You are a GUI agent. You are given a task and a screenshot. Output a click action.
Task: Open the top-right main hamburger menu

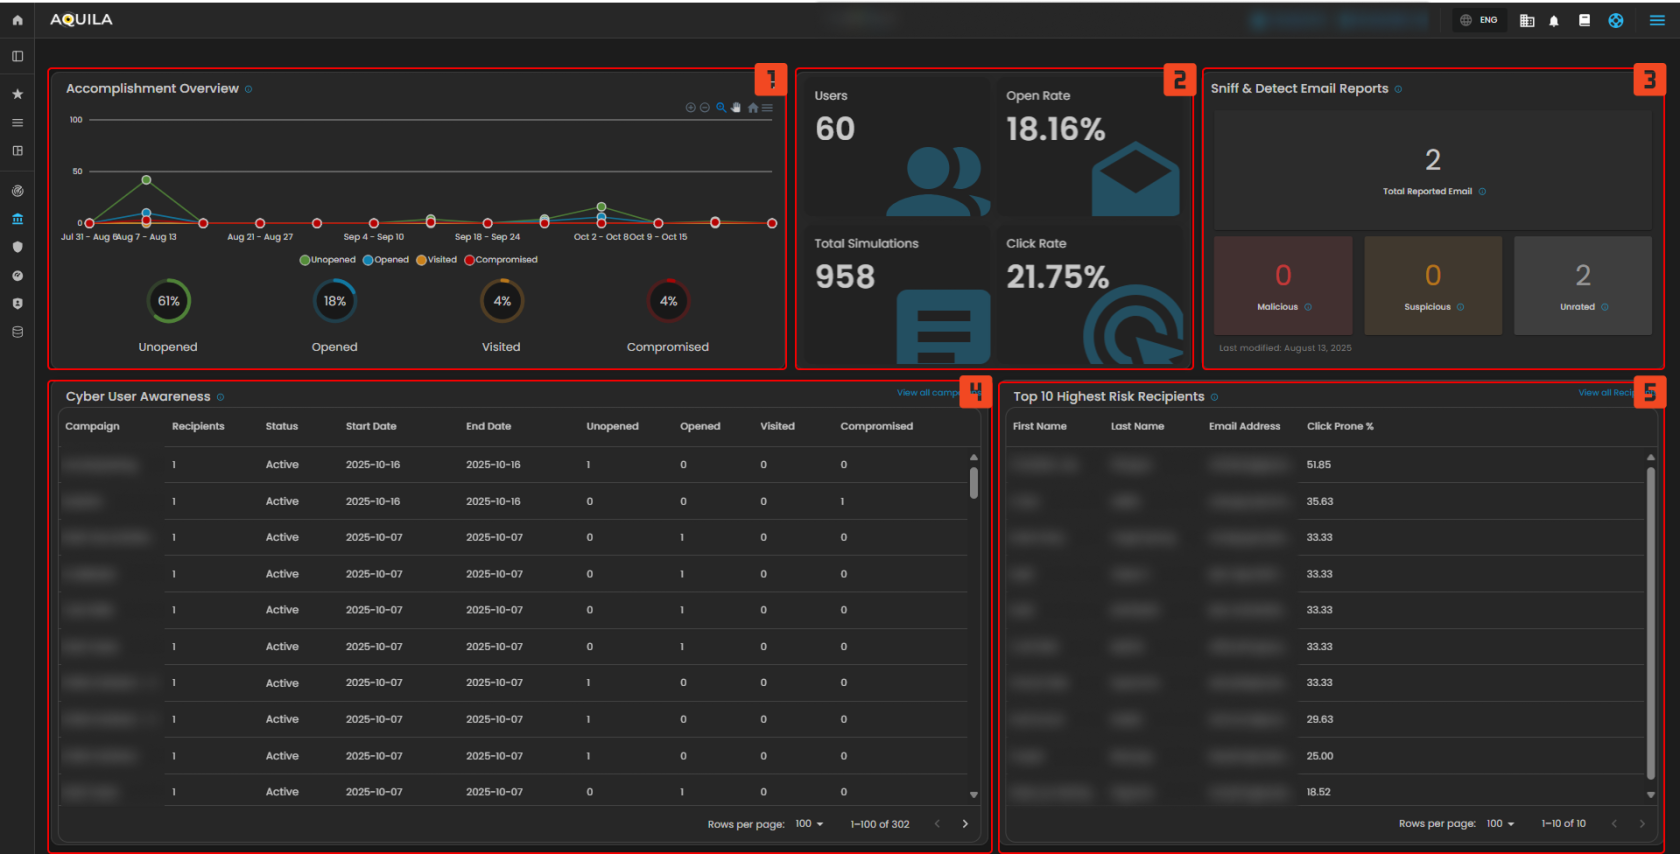pyautogui.click(x=1657, y=20)
